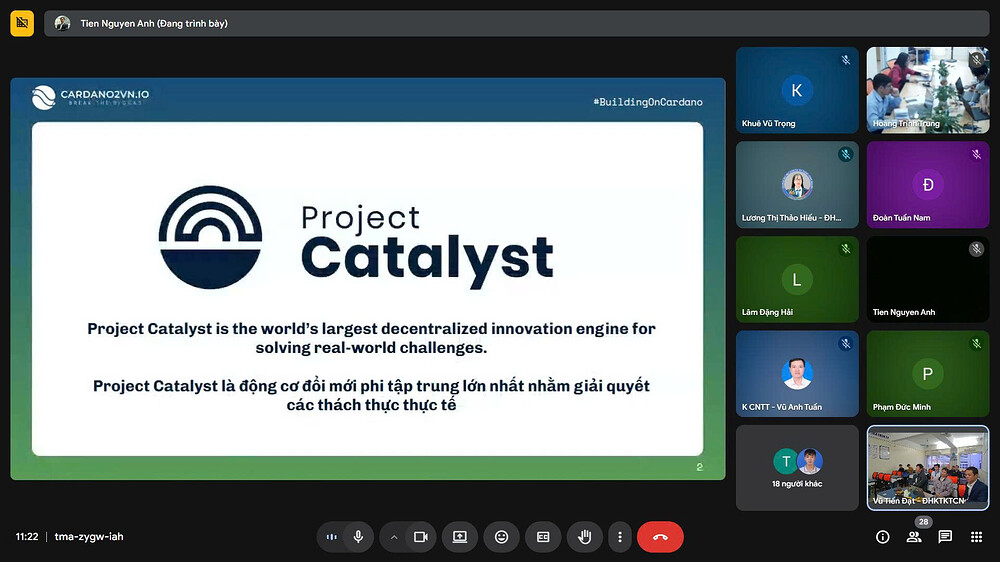Click muted mic icon on Hoàng Trịnh Trung
Image resolution: width=1000 pixels, height=562 pixels.
pos(976,60)
